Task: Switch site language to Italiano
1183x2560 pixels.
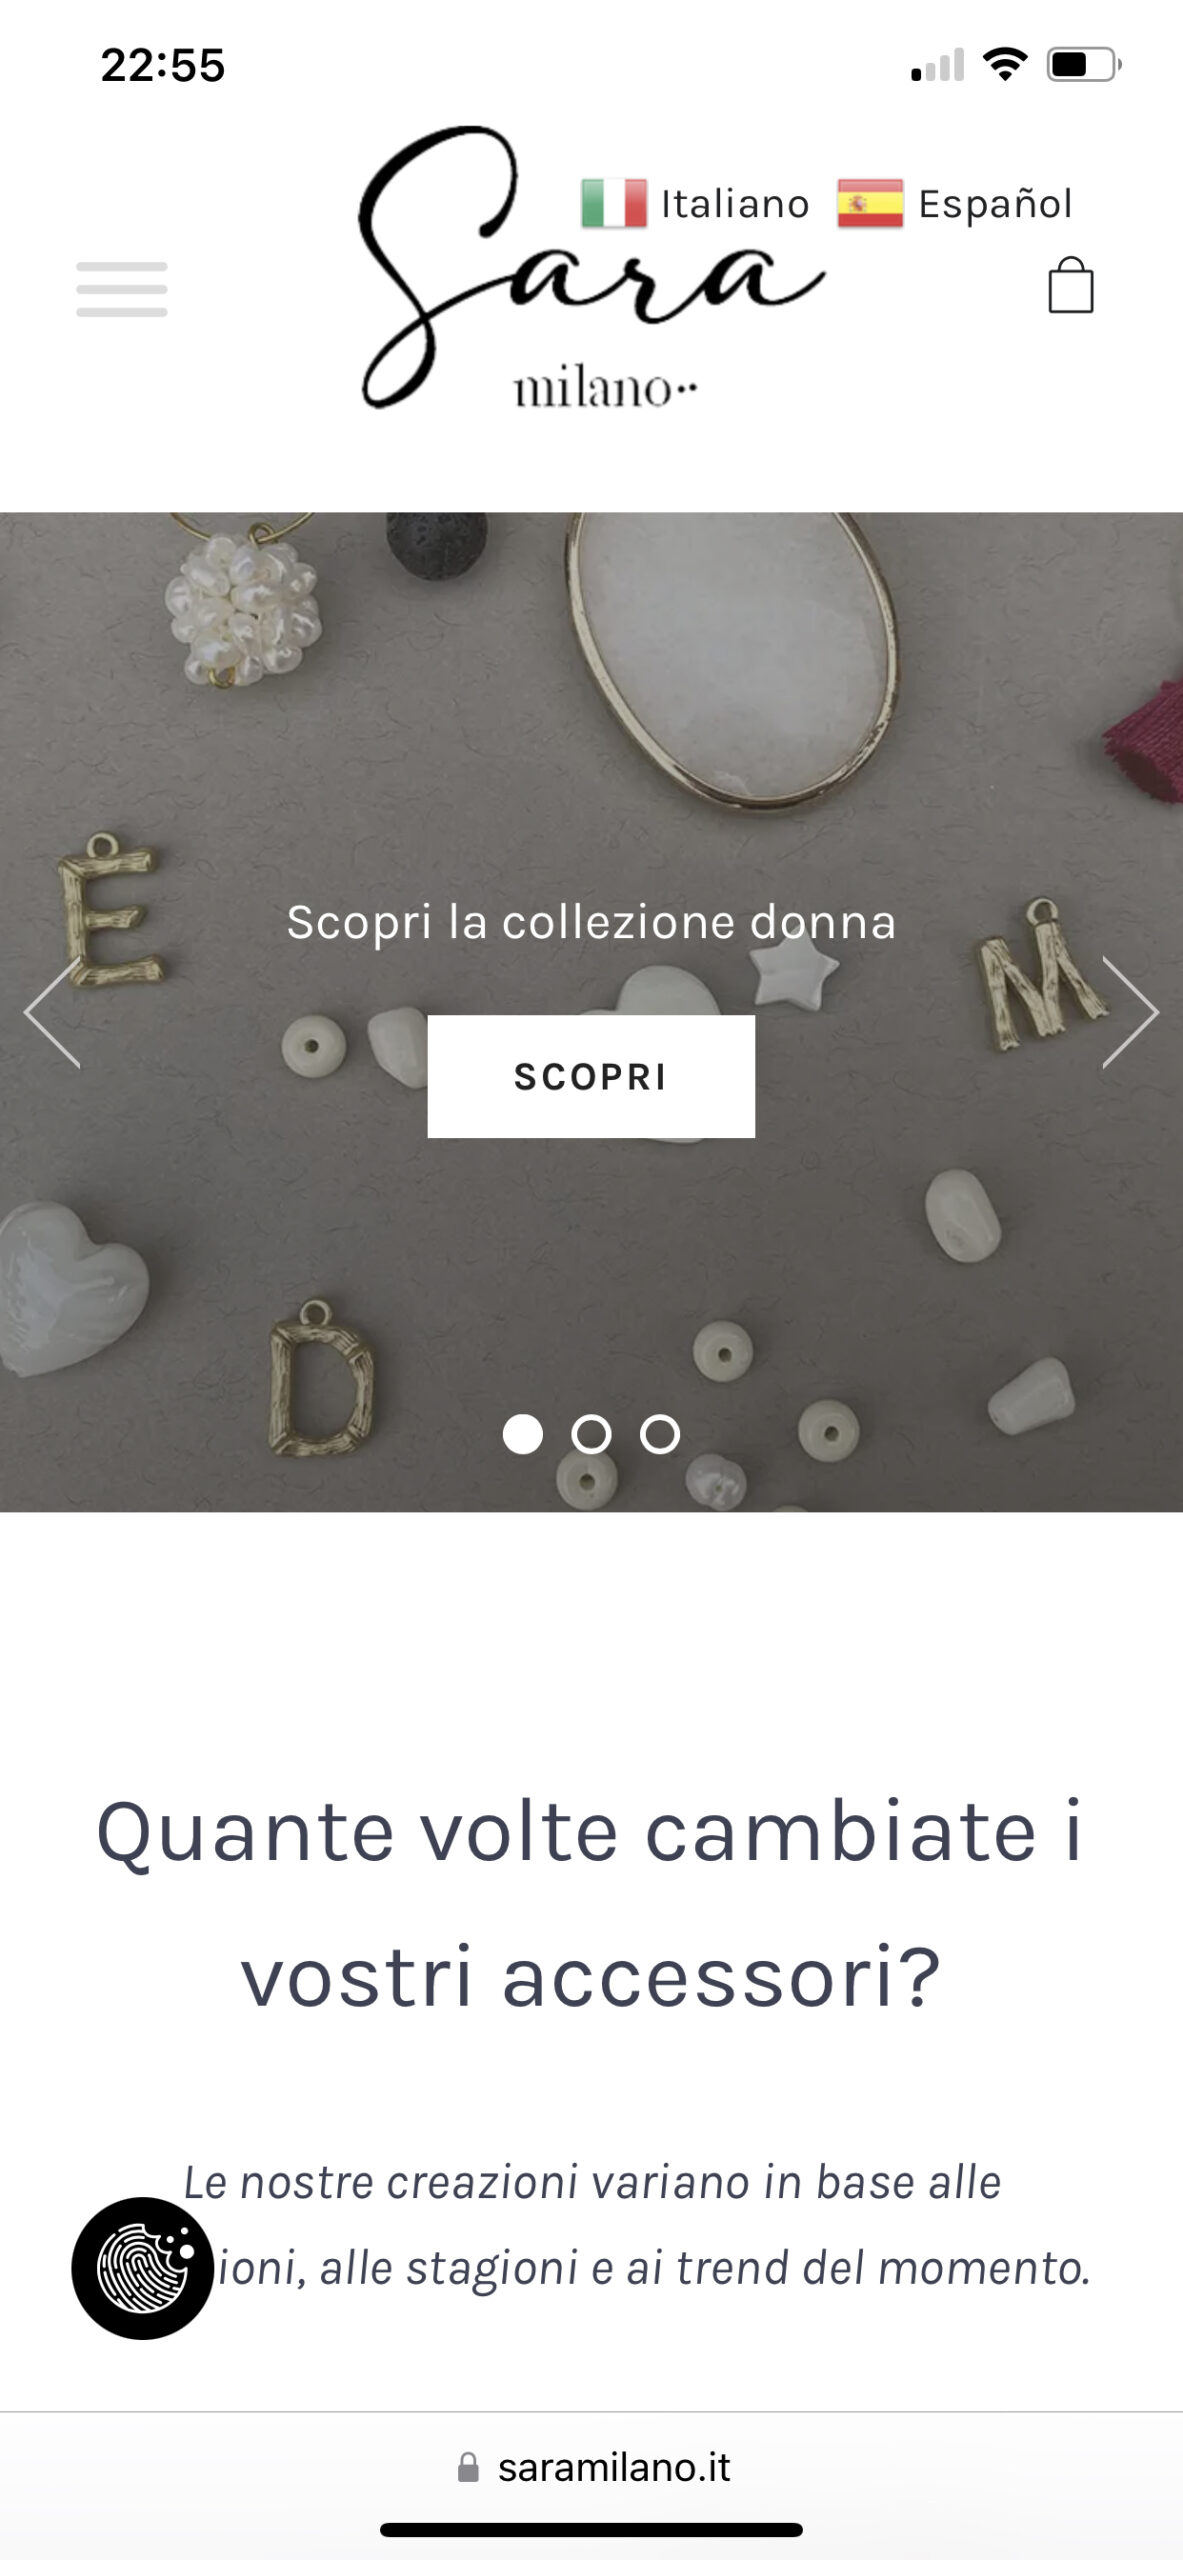Action: 735,204
